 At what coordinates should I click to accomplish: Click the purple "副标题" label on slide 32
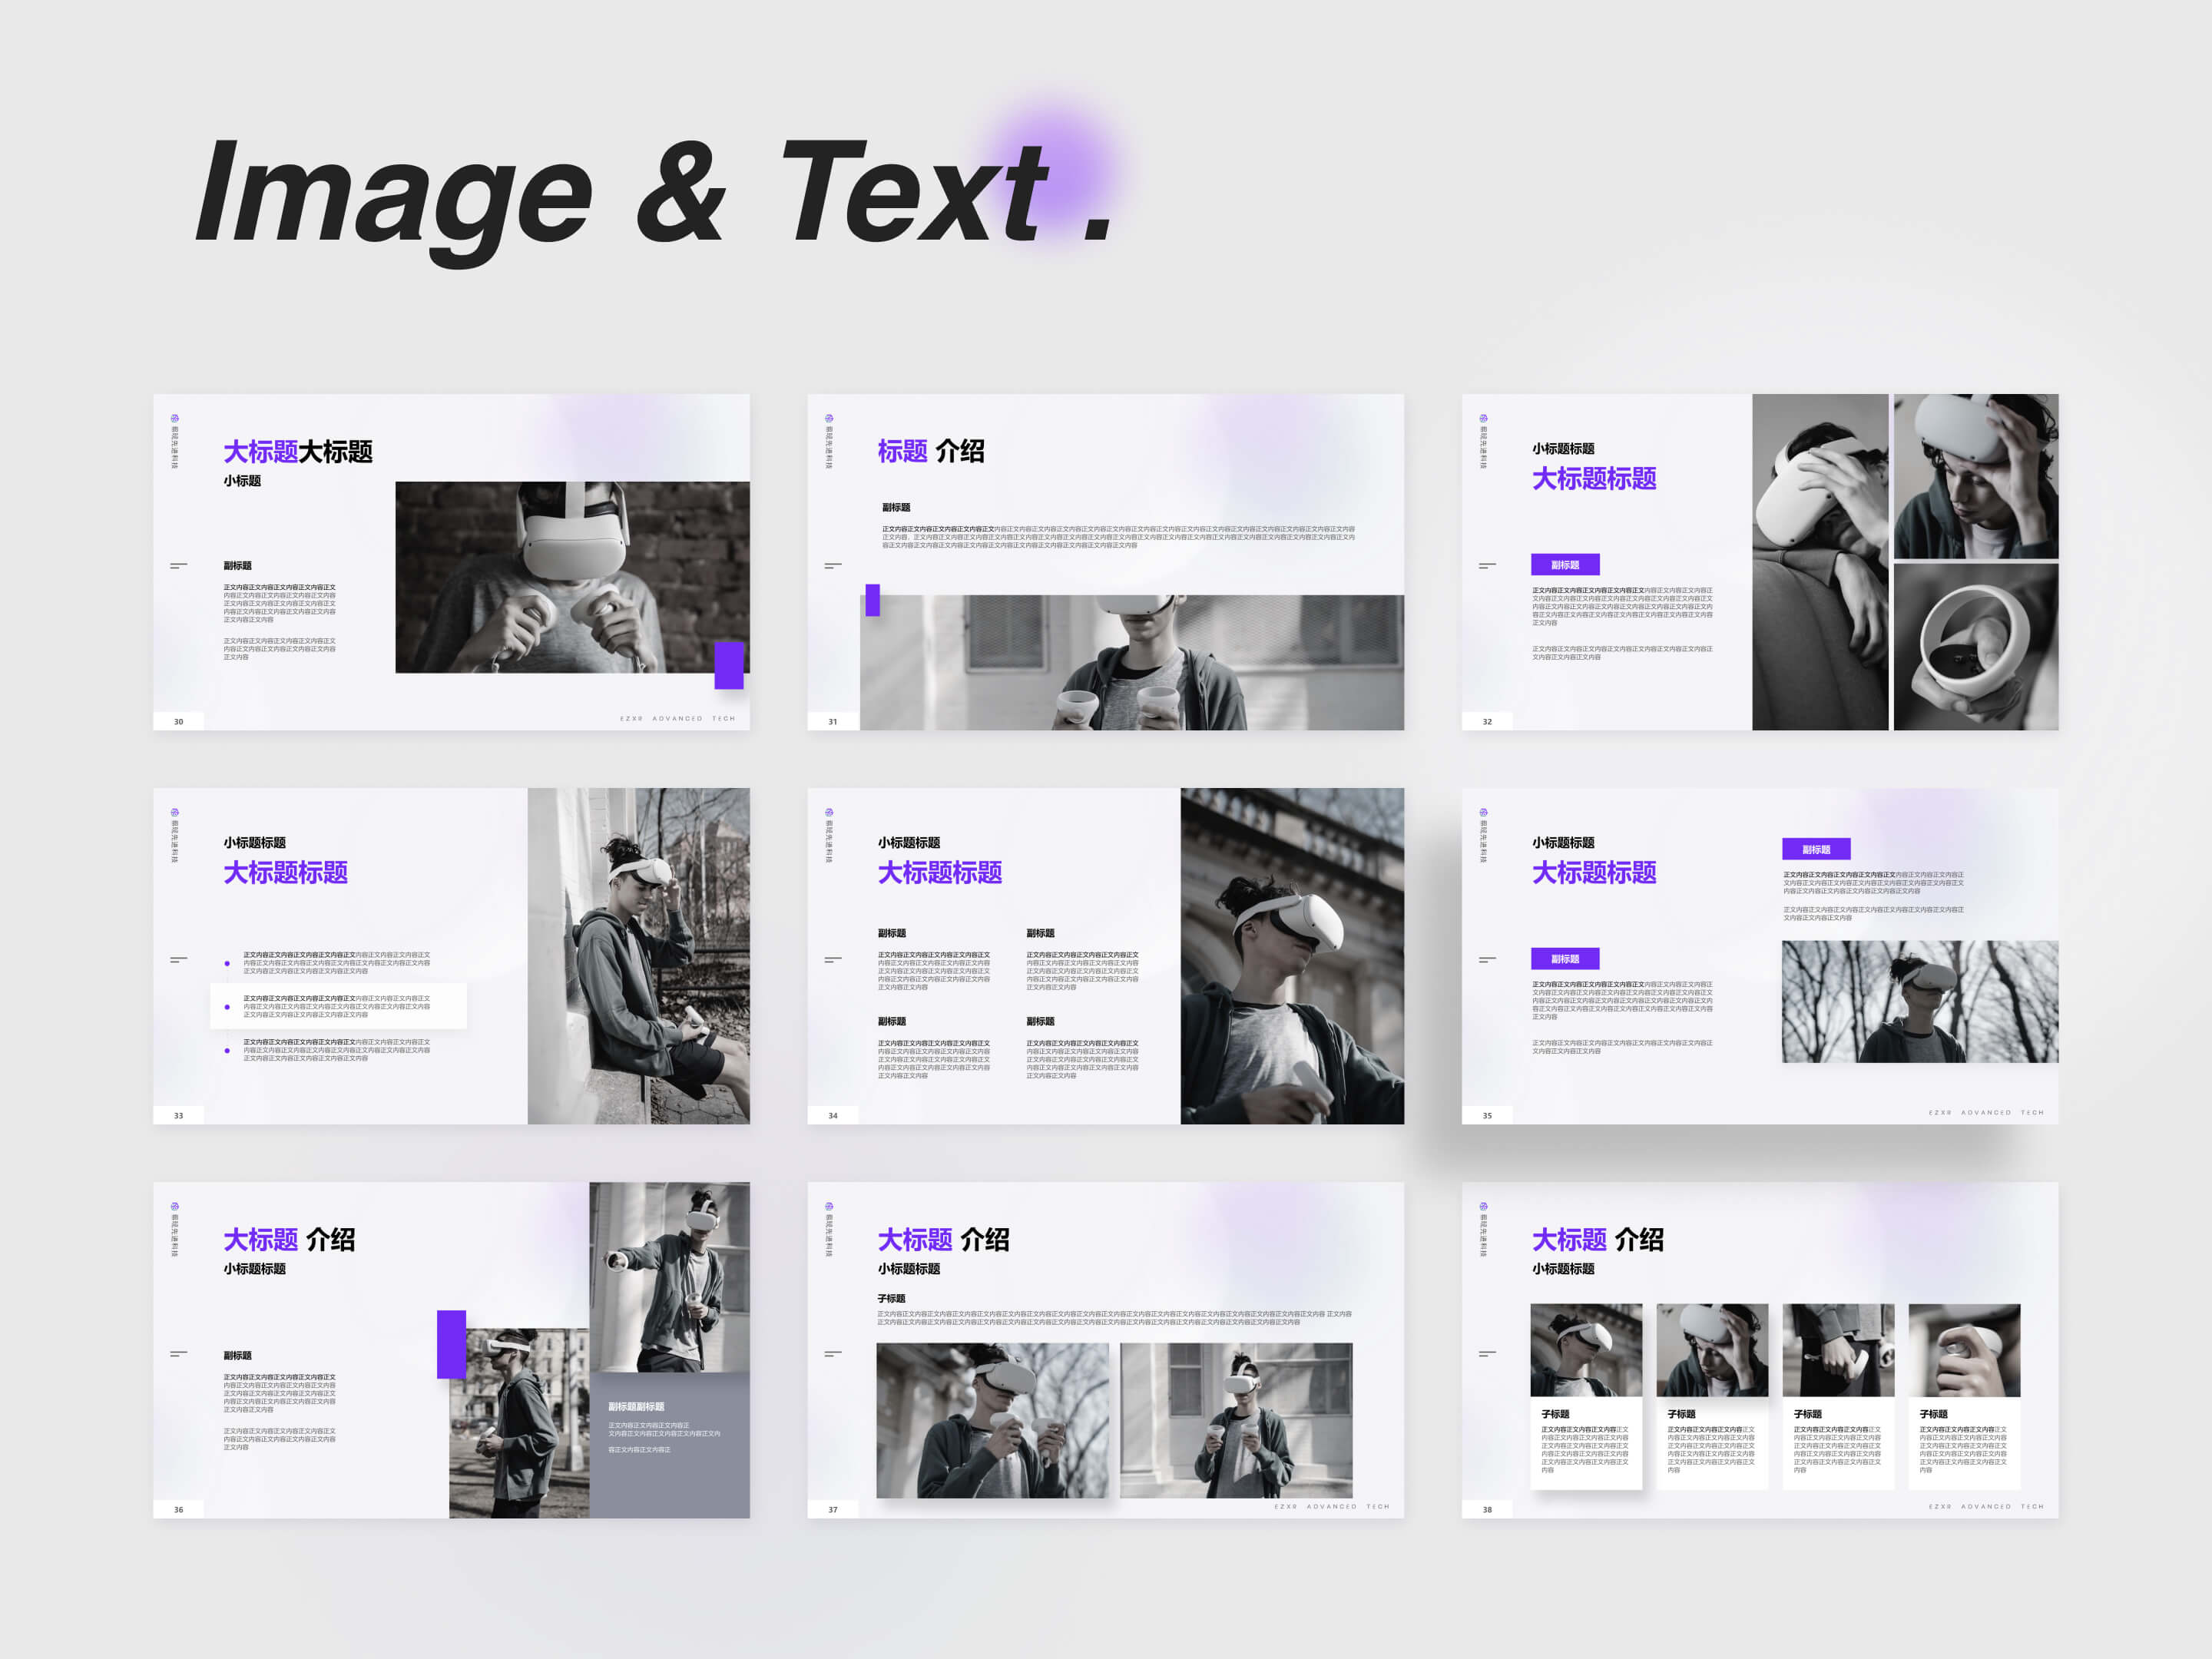click(x=1565, y=565)
